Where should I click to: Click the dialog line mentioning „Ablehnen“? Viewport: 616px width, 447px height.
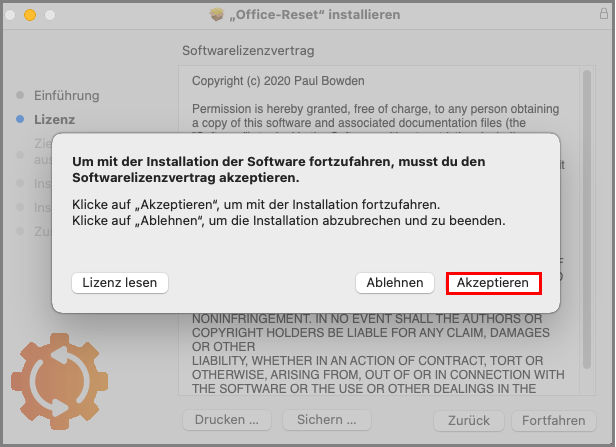tap(289, 221)
